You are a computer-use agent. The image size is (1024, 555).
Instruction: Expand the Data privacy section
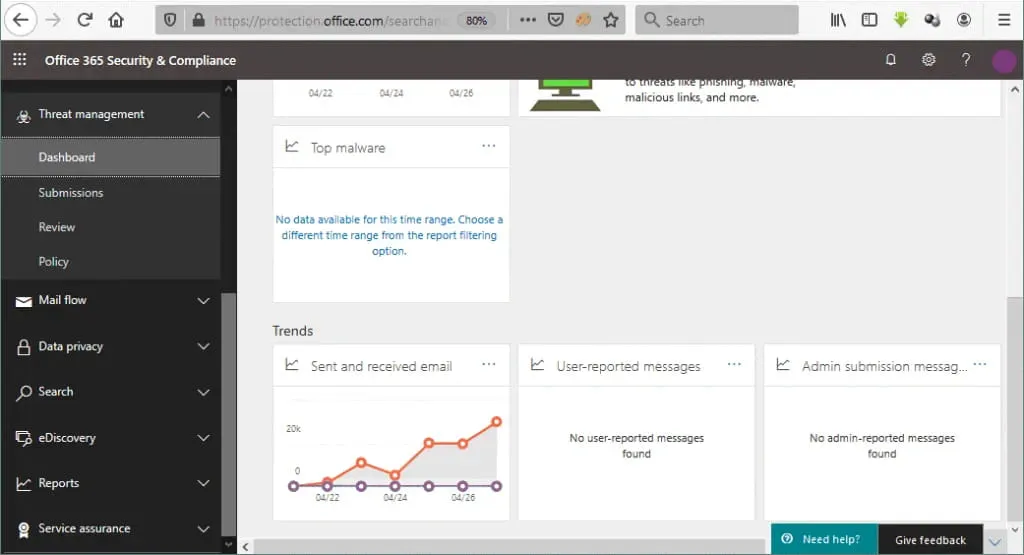(x=204, y=346)
